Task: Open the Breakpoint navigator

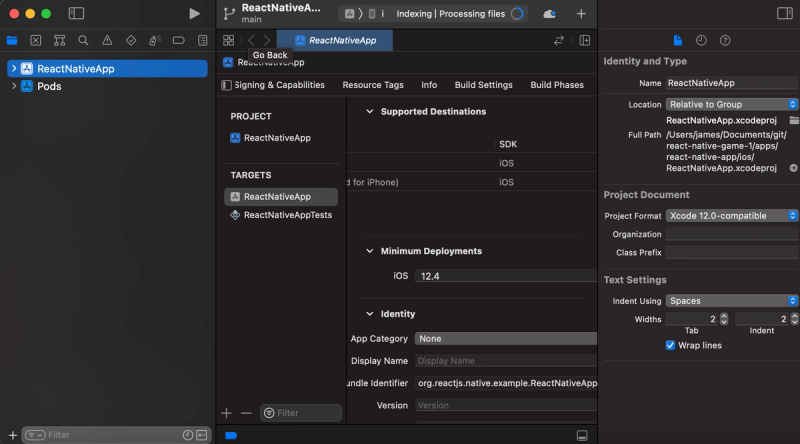Action: click(x=178, y=41)
